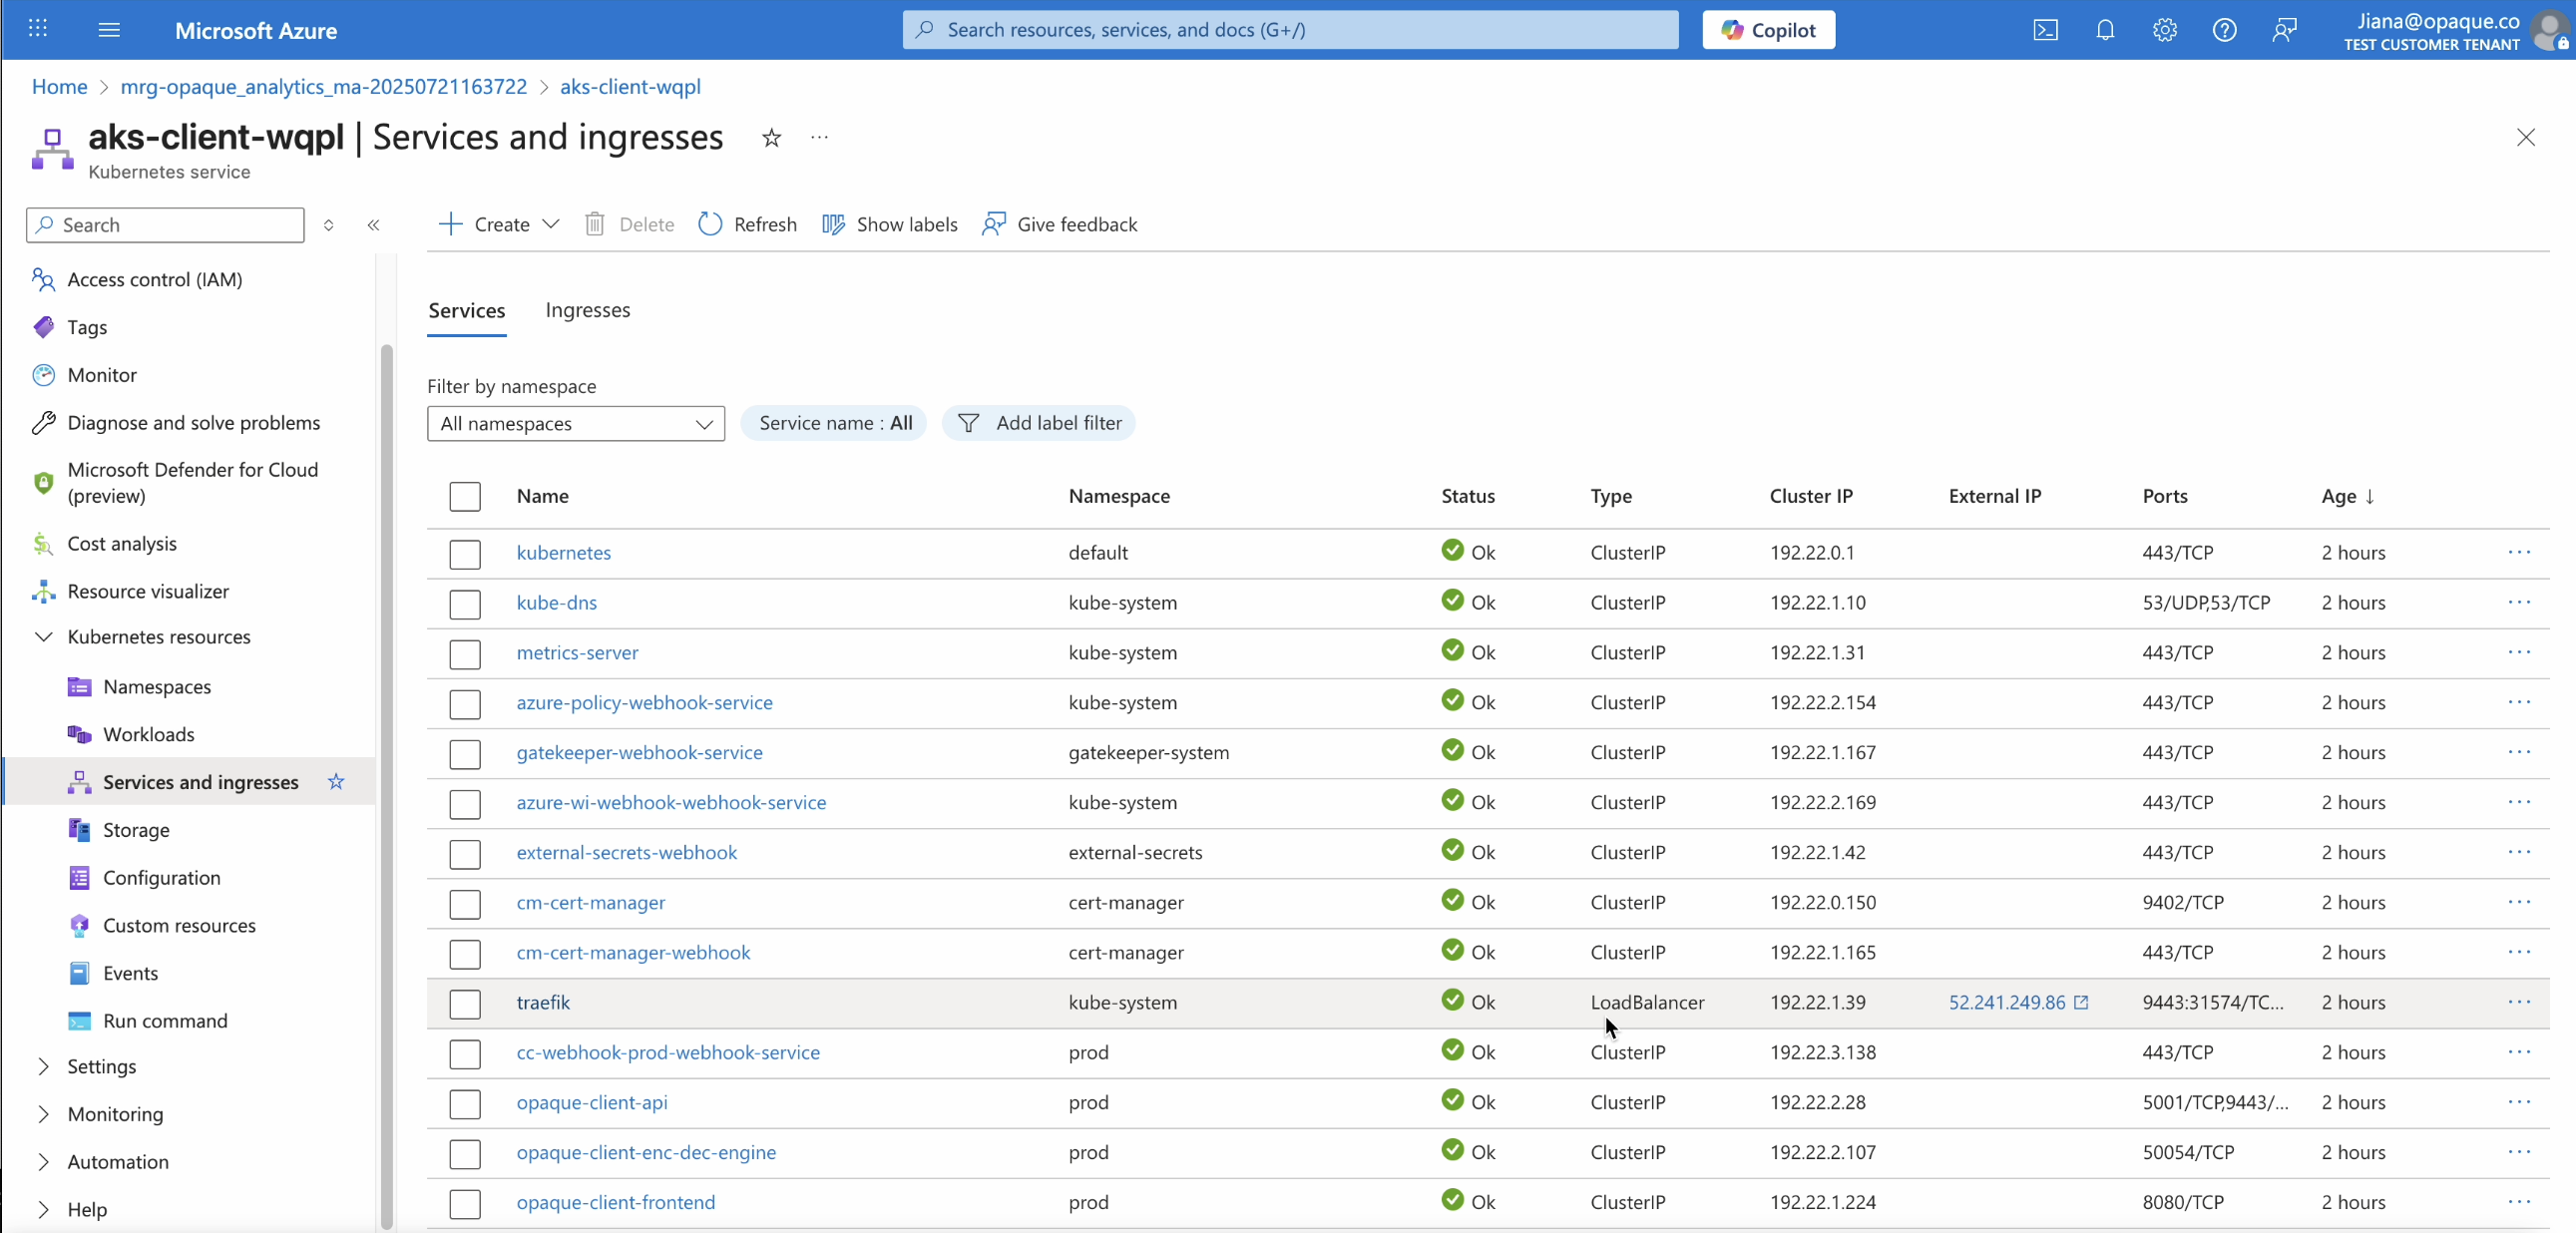Open Monitor in the sidebar
Viewport: 2576px width, 1233px height.
[102, 375]
